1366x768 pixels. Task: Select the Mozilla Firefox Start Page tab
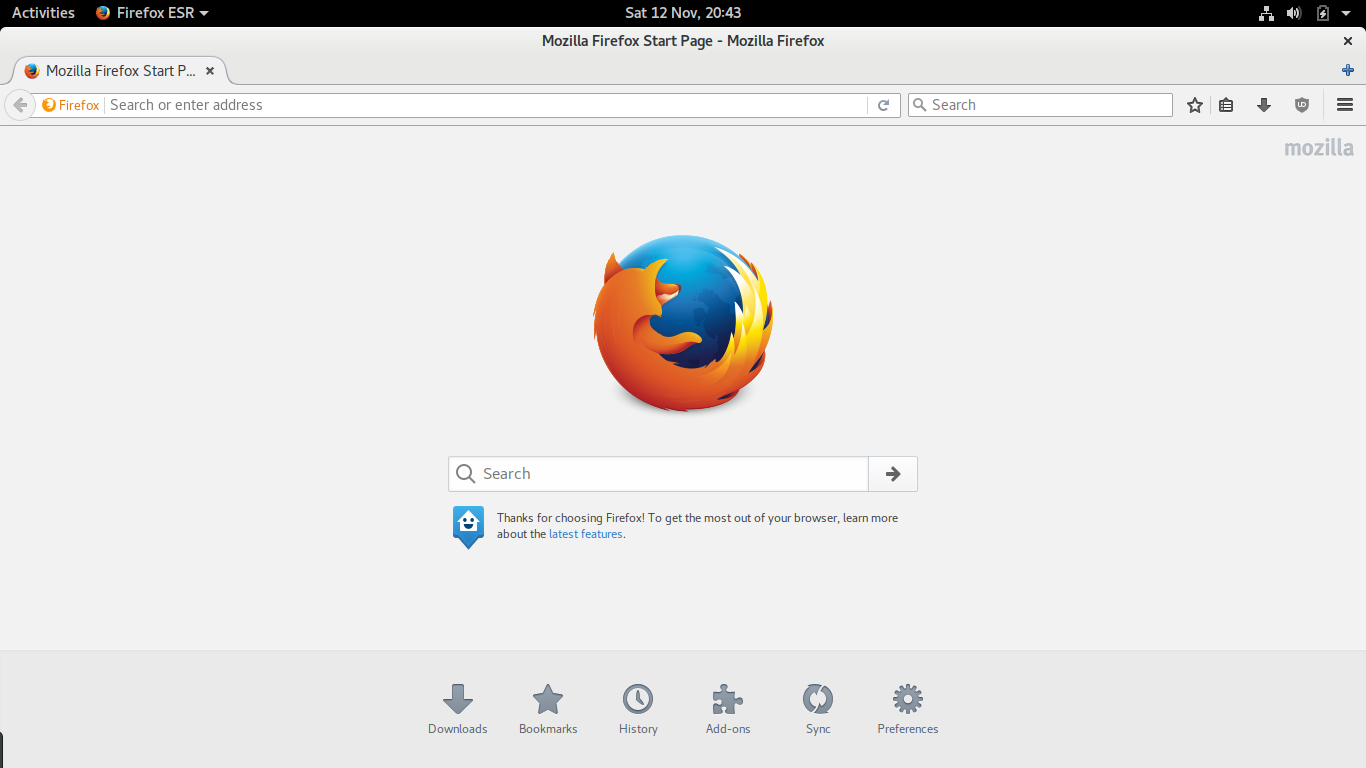[120, 71]
